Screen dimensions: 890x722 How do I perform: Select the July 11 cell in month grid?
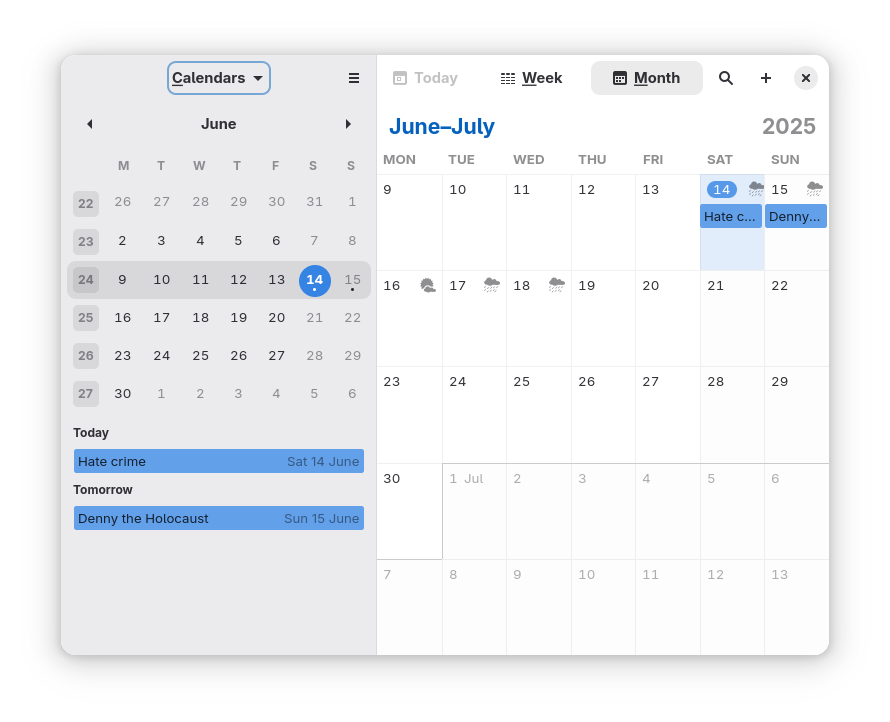pyautogui.click(x=668, y=607)
